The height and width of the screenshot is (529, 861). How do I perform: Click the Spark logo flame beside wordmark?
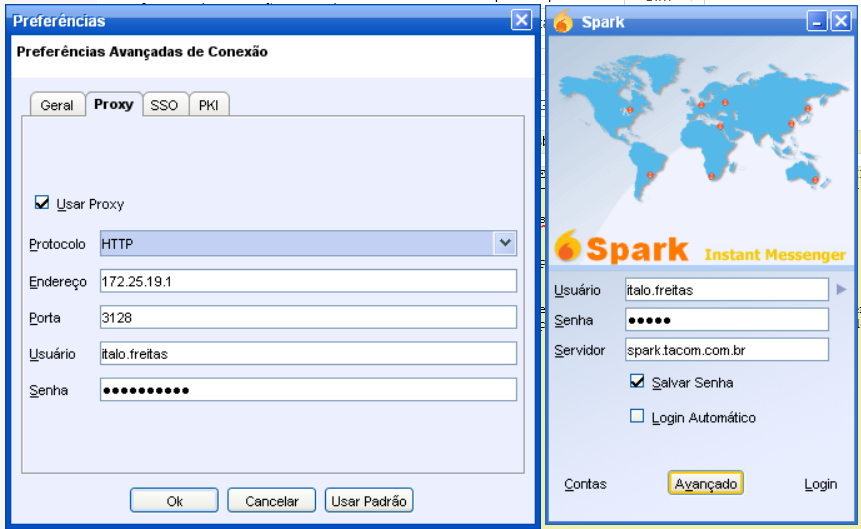pos(568,246)
